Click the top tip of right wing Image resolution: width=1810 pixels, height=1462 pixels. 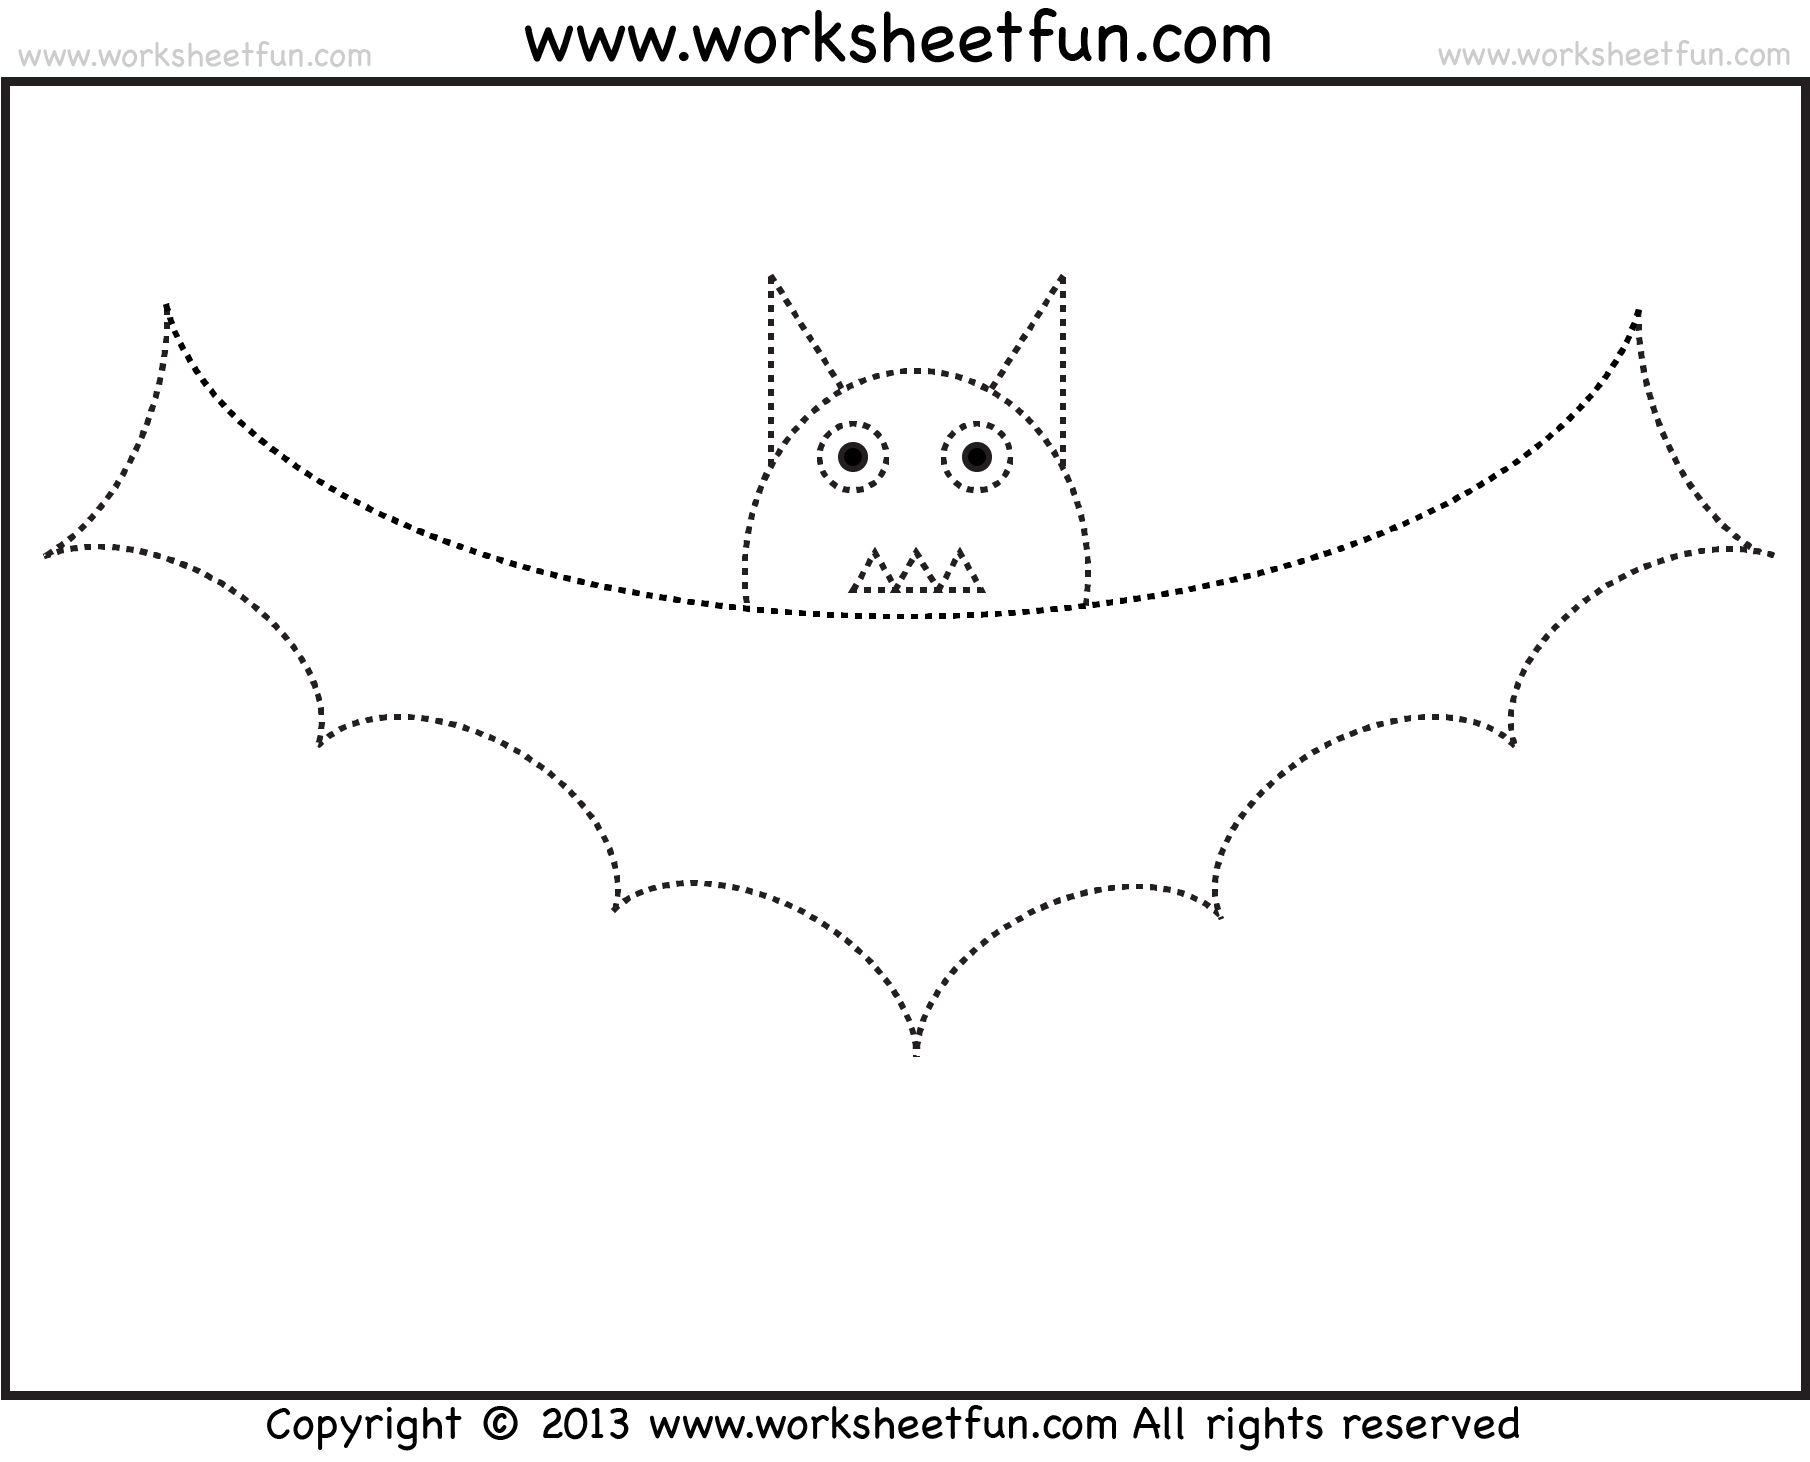[1638, 312]
